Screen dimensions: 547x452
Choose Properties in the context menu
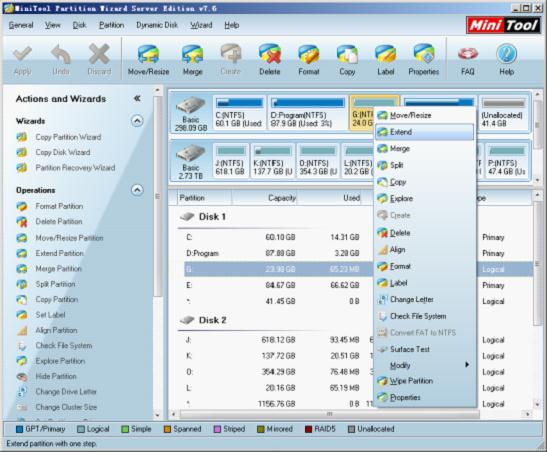point(425,397)
